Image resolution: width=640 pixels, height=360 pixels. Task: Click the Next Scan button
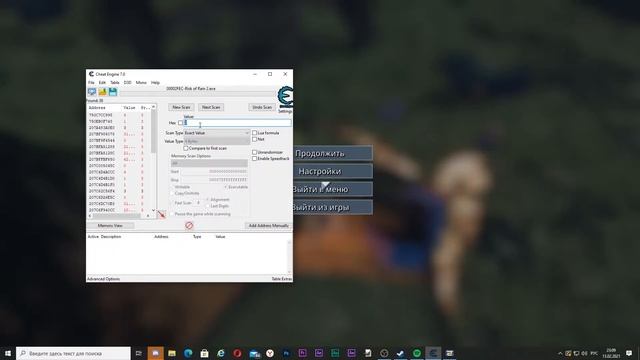pyautogui.click(x=211, y=107)
